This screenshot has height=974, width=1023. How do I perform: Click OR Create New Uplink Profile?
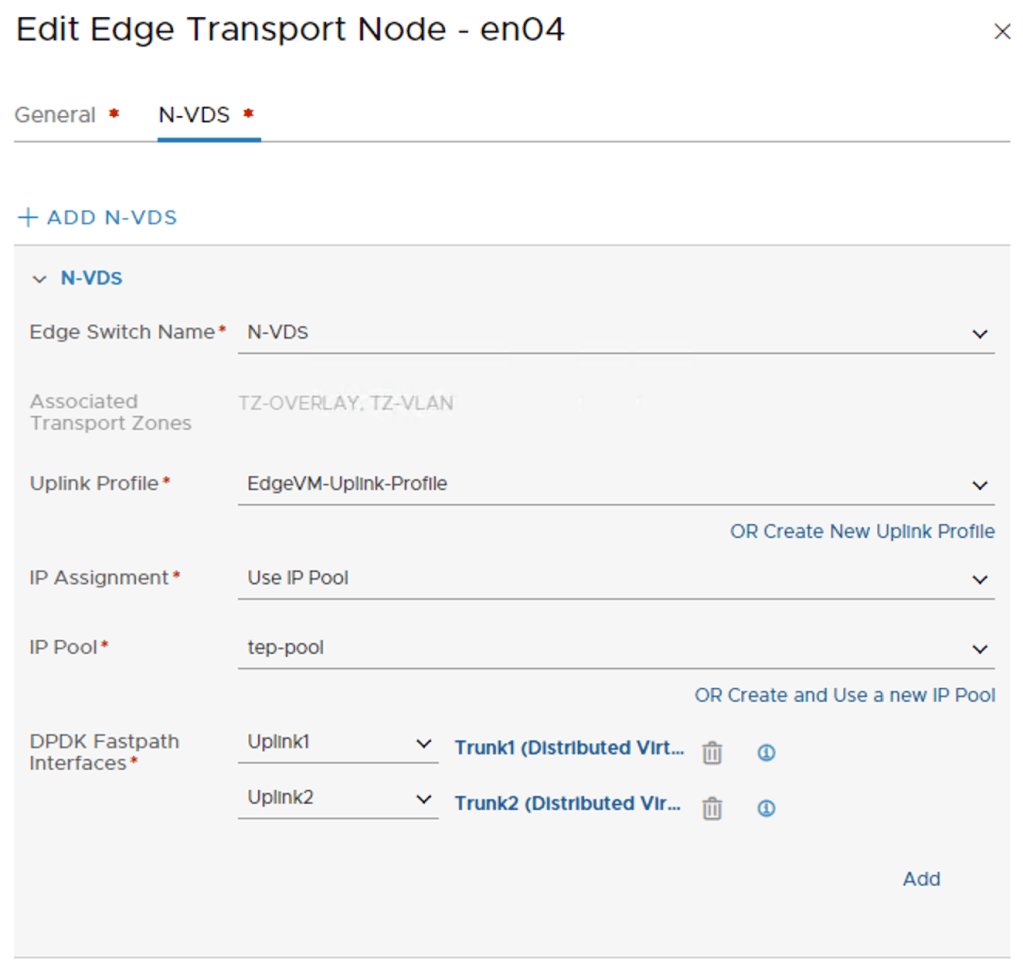[x=862, y=531]
